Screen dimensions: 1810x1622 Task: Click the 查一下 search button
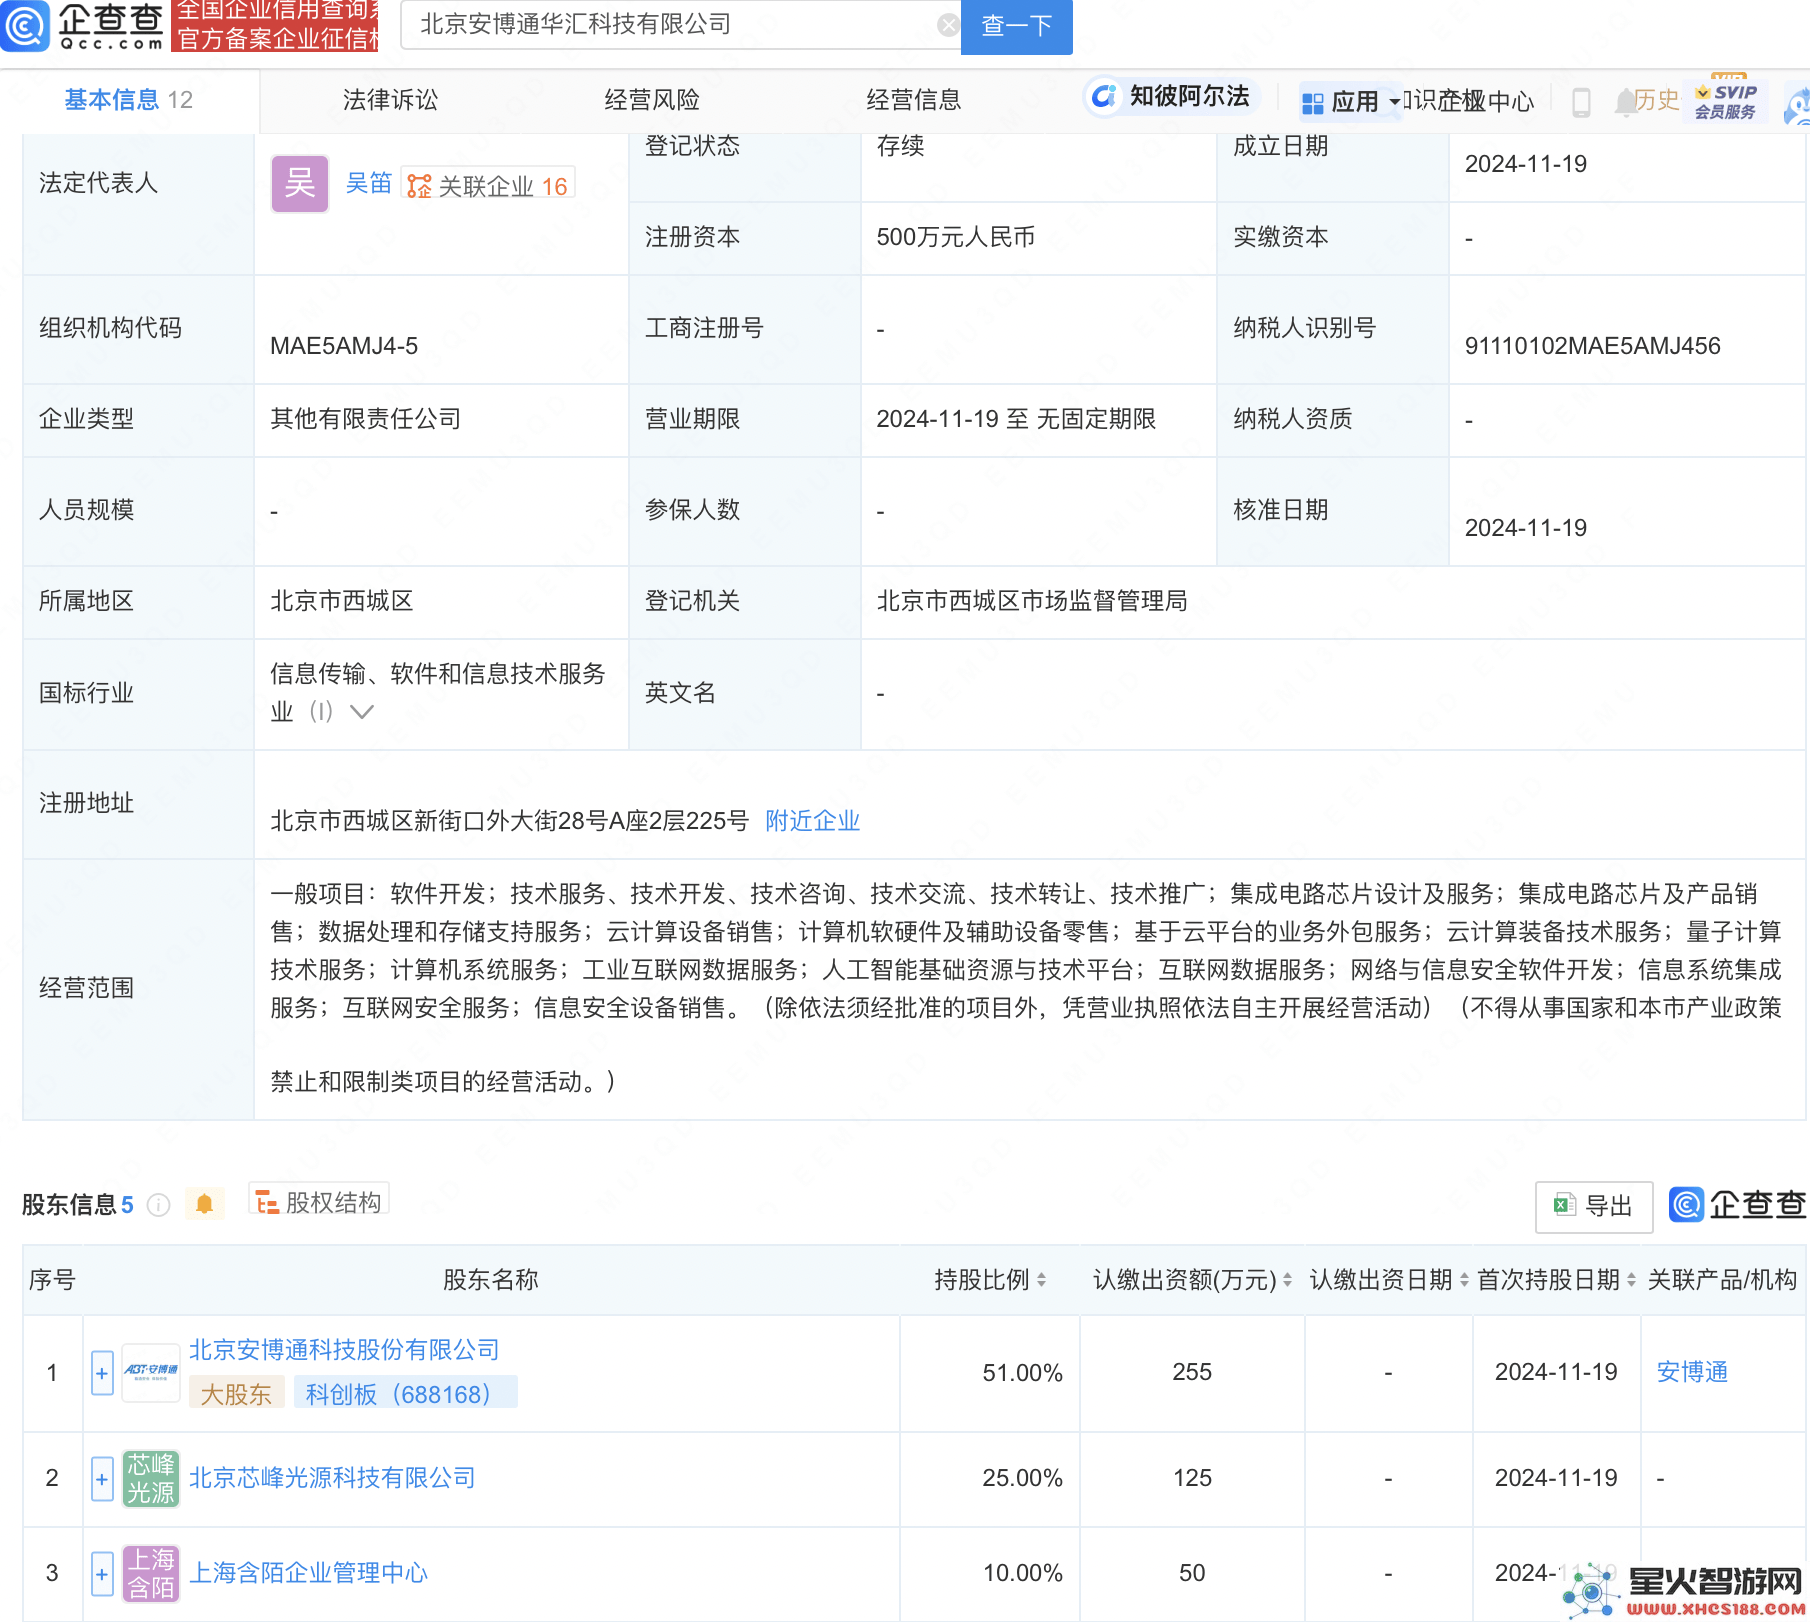[1016, 26]
